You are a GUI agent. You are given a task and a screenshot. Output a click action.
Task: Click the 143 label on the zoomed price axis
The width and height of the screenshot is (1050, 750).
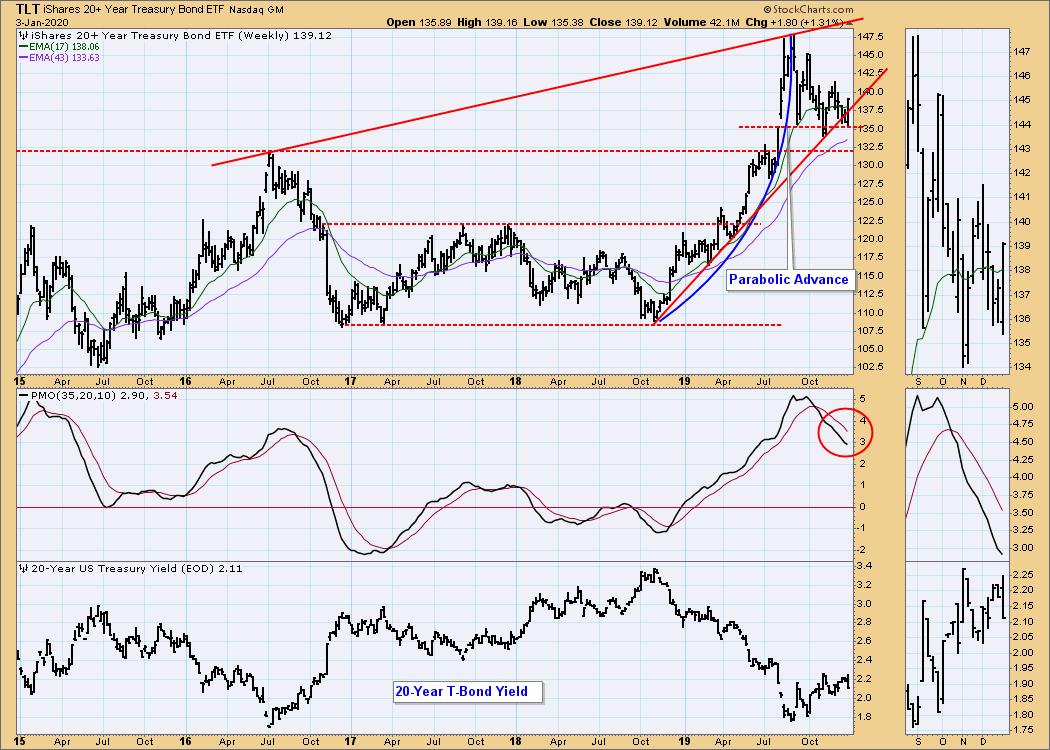1021,149
